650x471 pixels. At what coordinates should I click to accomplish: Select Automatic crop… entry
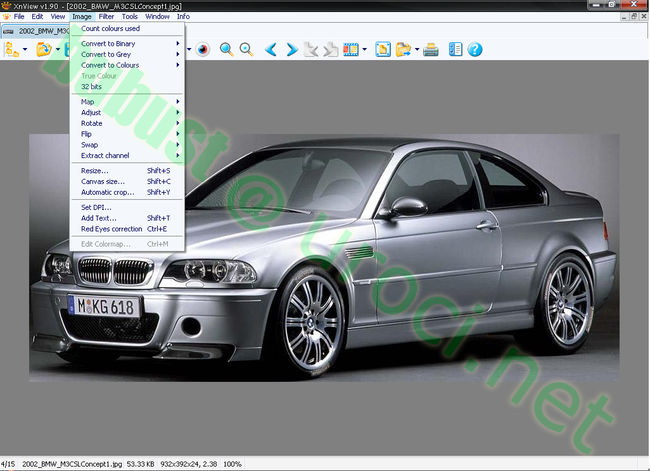[127, 192]
